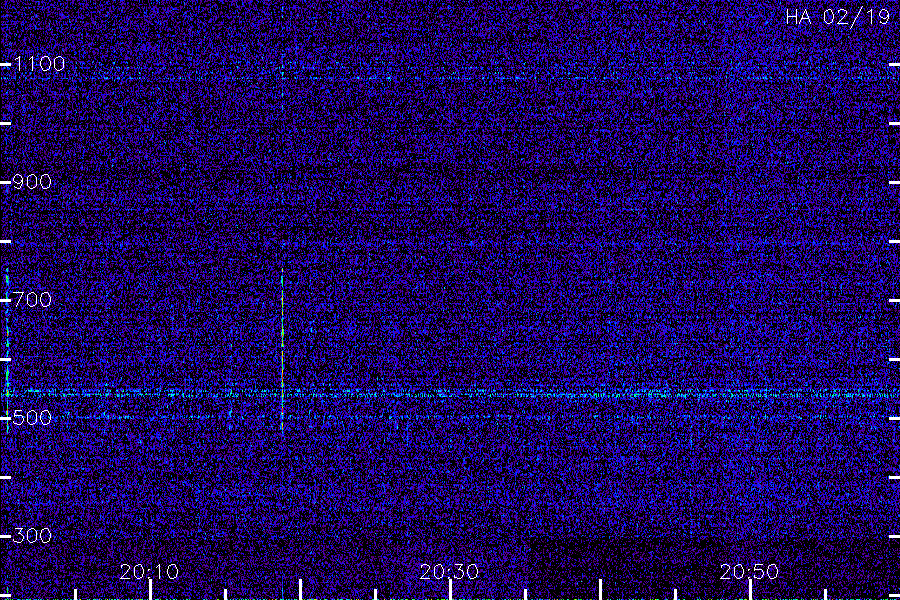Click the 20:30 time axis label
900x600 pixels.
tap(449, 572)
